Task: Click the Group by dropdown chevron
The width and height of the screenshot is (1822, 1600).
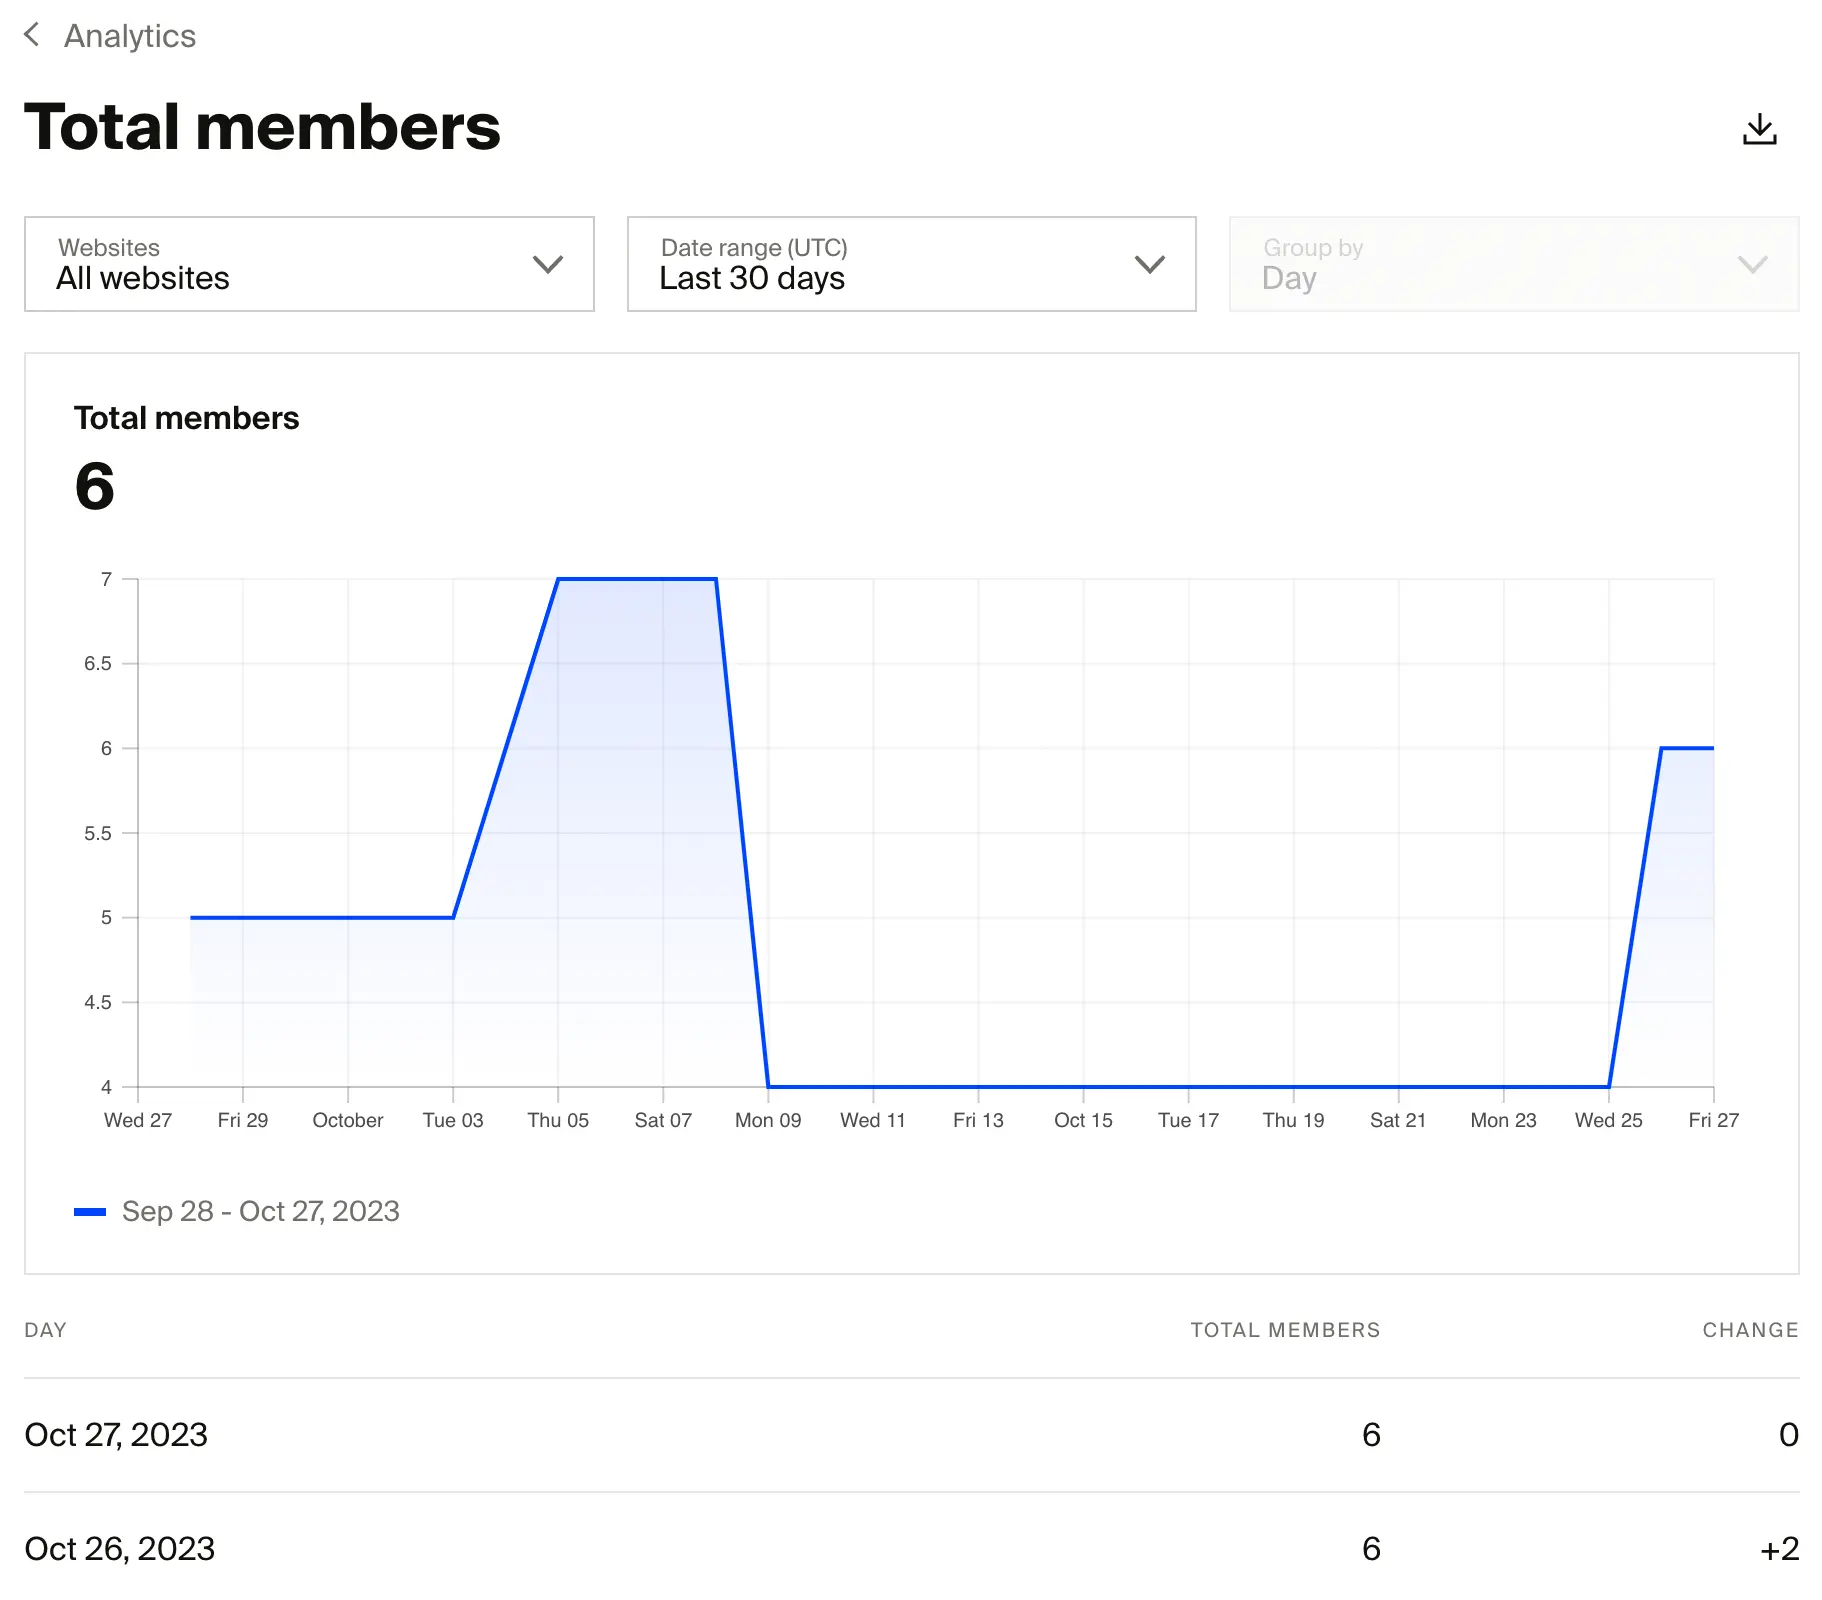Action: pos(1753,265)
